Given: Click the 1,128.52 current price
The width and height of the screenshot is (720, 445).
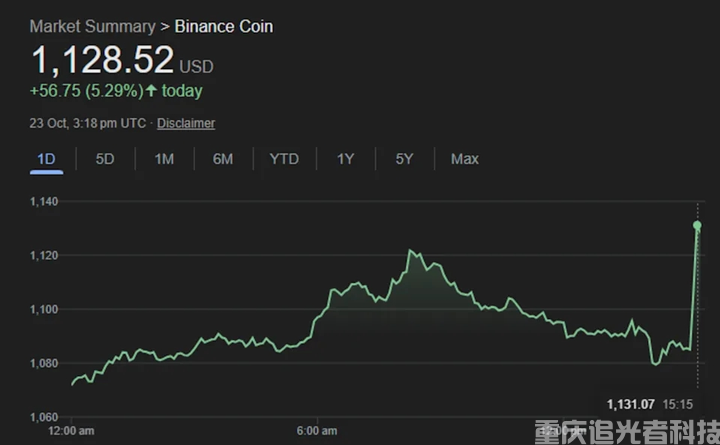Looking at the screenshot, I should pyautogui.click(x=103, y=60).
